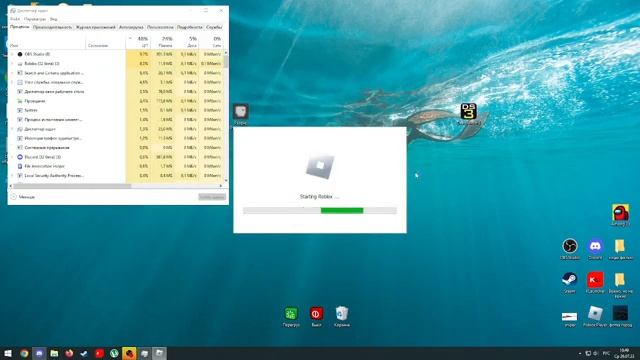This screenshot has width=640, height=360.
Task: Open the gray icon above Roblox dialog
Action: click(240, 112)
